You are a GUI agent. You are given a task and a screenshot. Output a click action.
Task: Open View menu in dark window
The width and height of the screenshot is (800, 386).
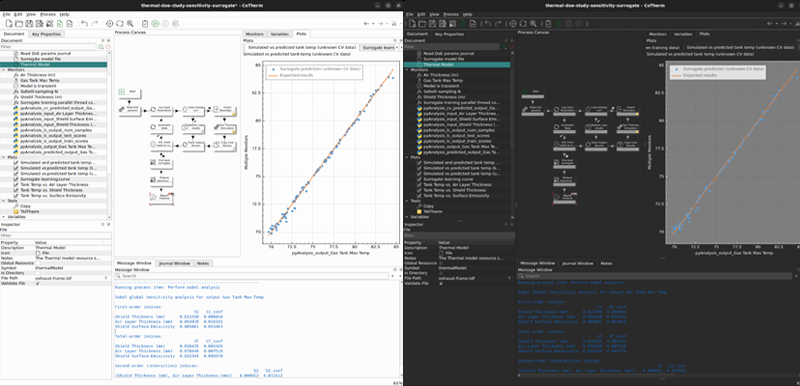point(434,14)
